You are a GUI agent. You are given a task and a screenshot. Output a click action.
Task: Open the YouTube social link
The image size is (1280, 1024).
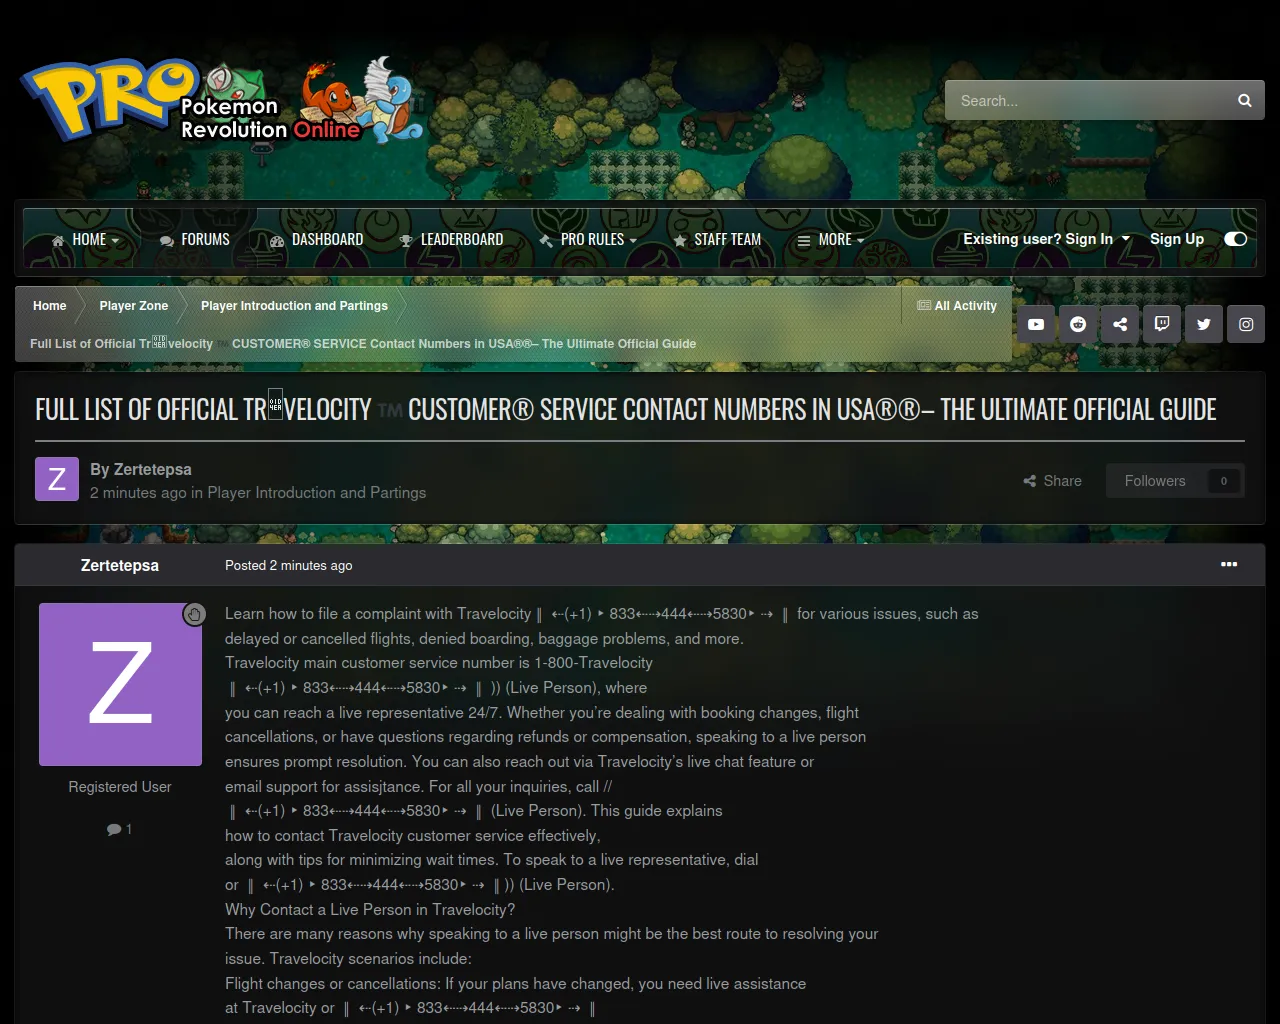(x=1036, y=324)
